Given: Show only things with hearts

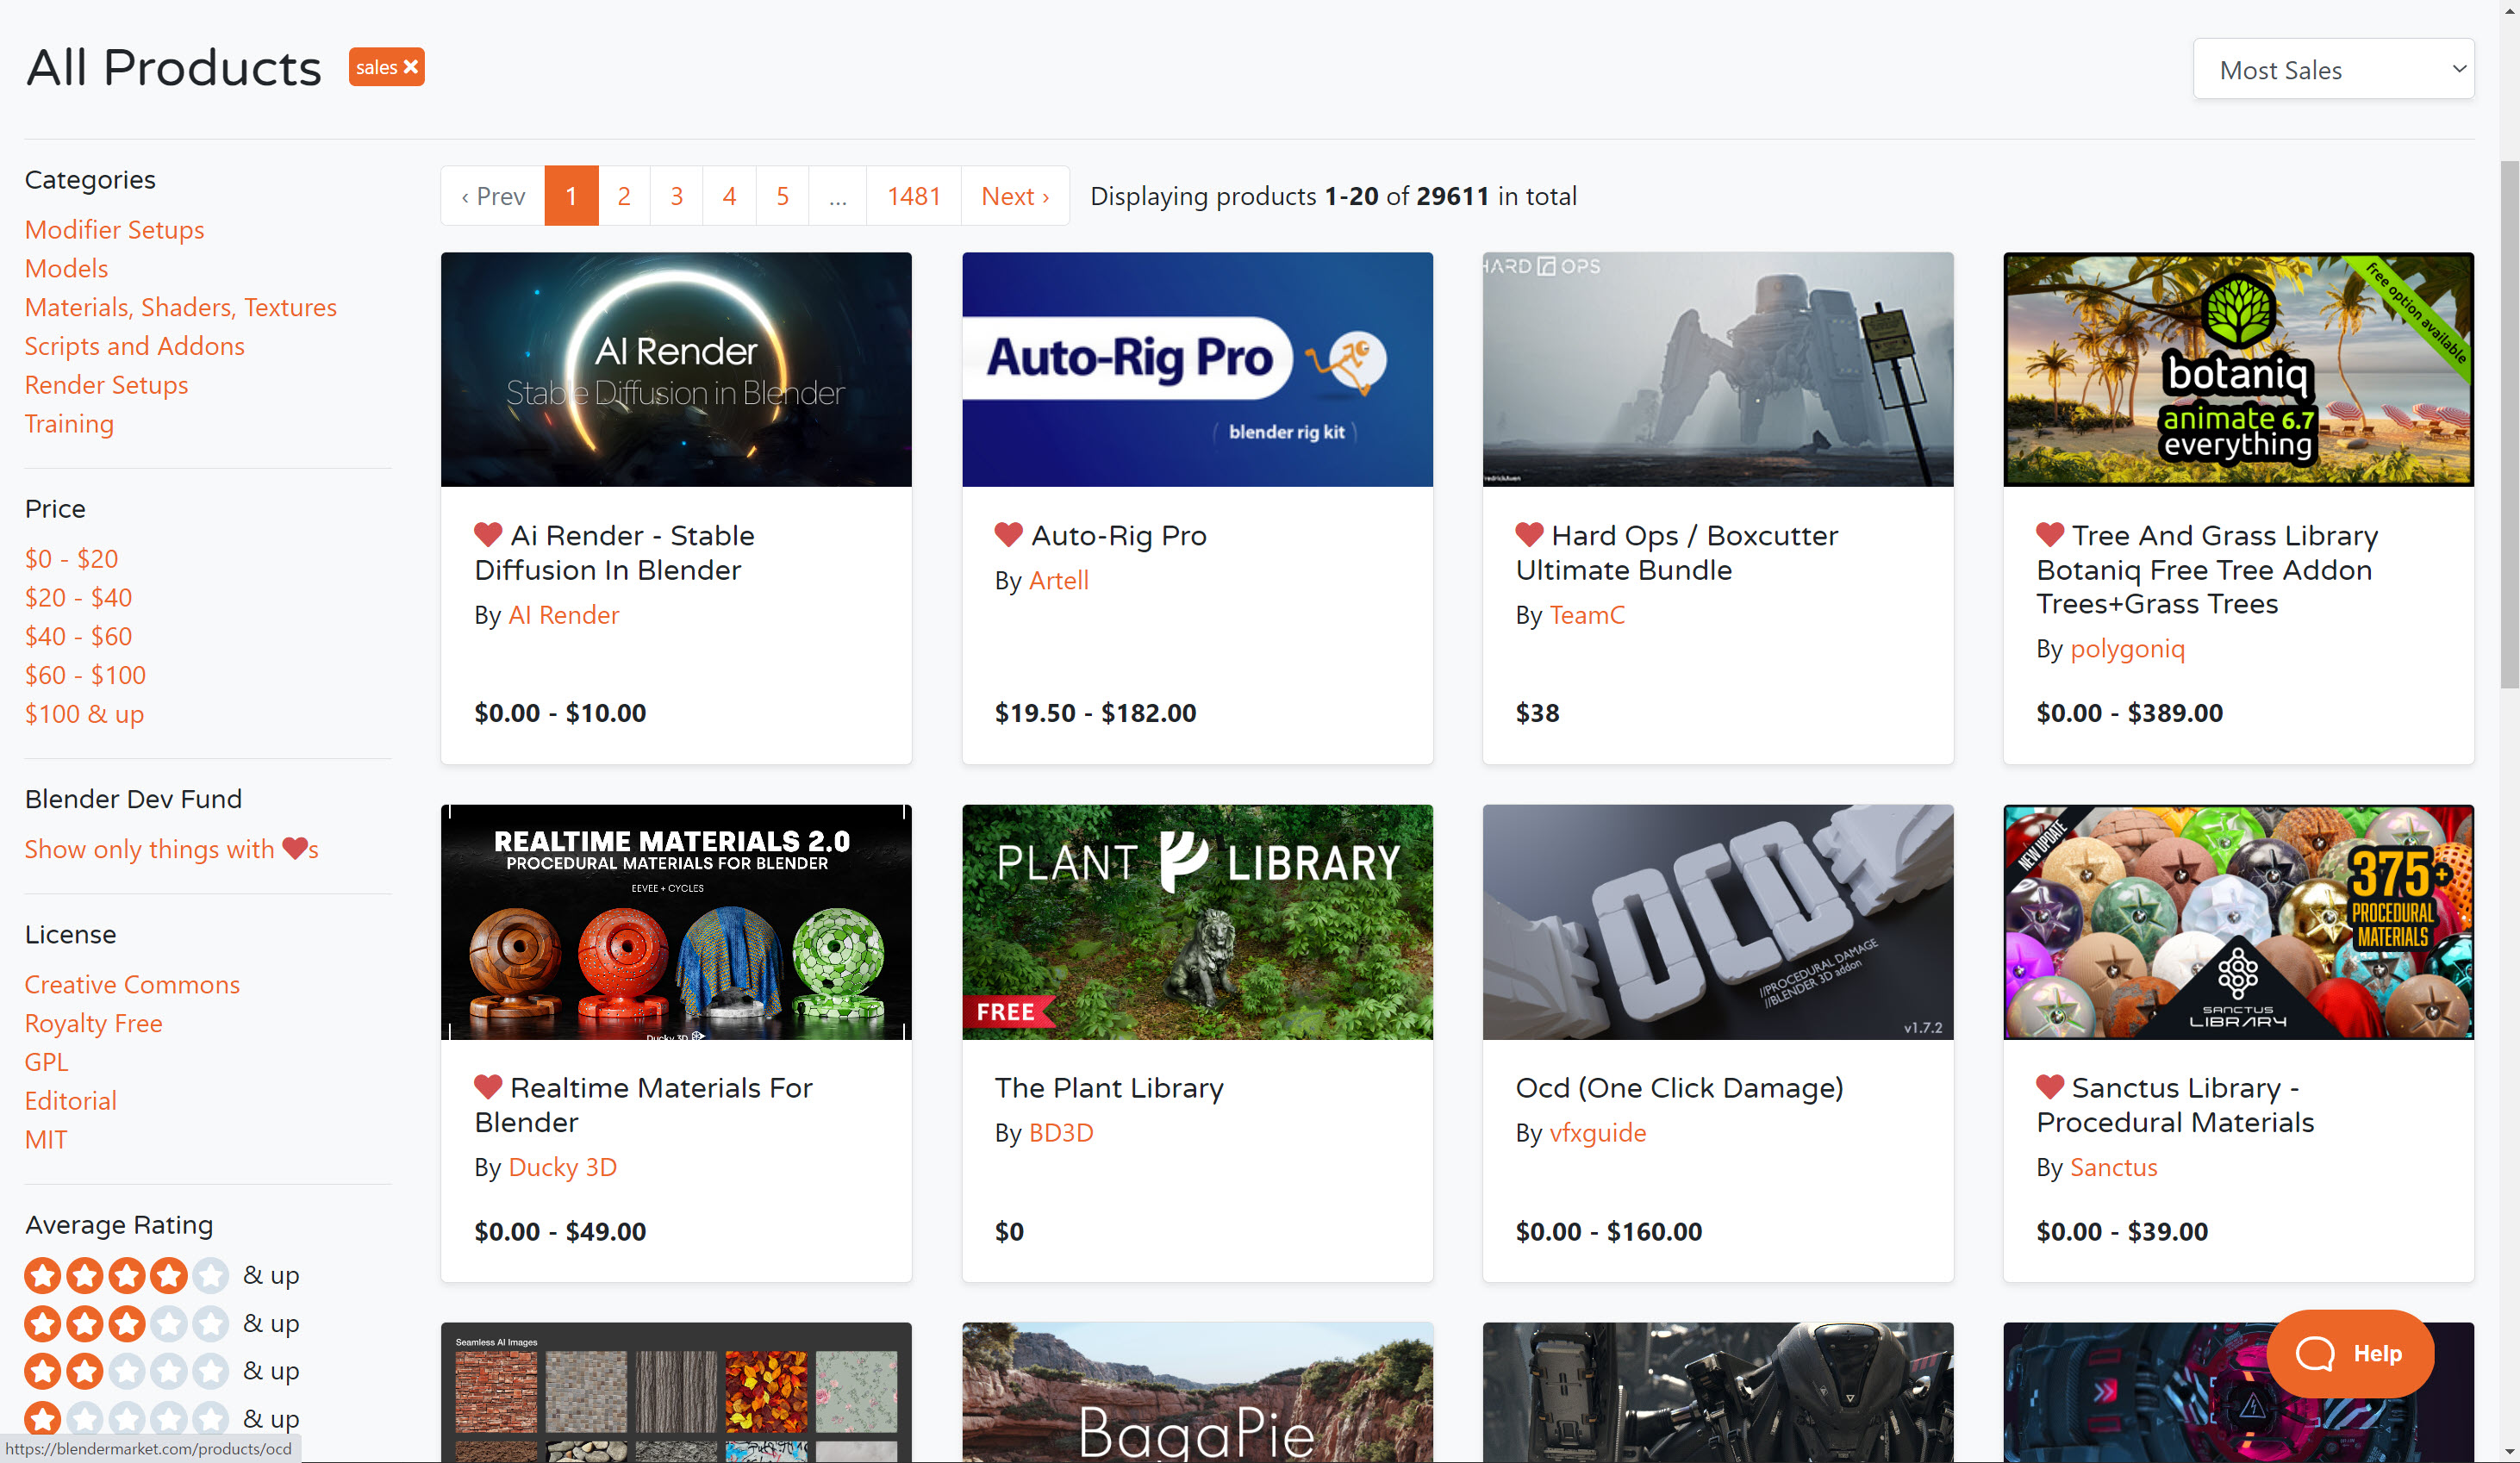Looking at the screenshot, I should click(x=171, y=849).
